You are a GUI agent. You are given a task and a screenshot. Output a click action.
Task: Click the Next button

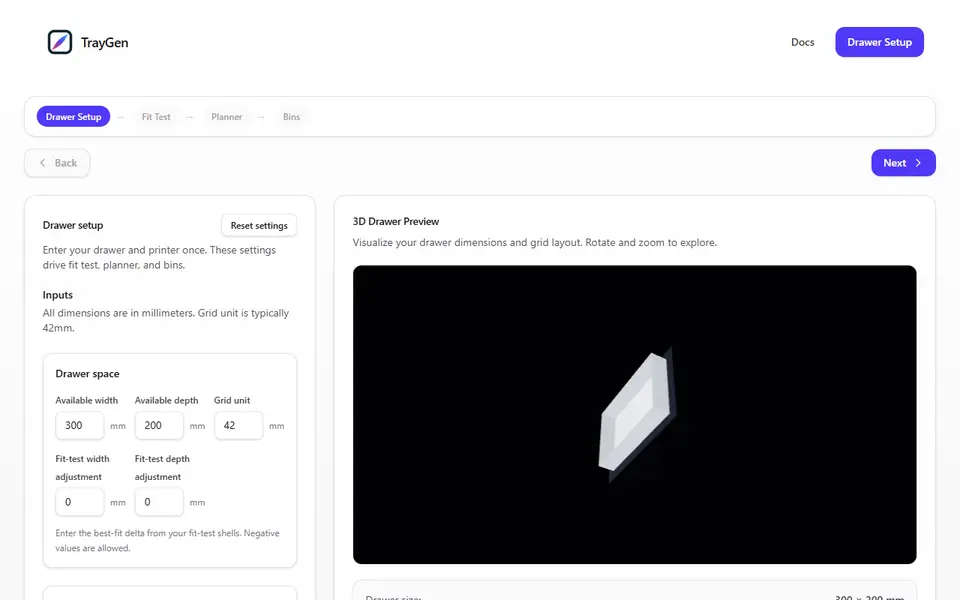pos(903,163)
